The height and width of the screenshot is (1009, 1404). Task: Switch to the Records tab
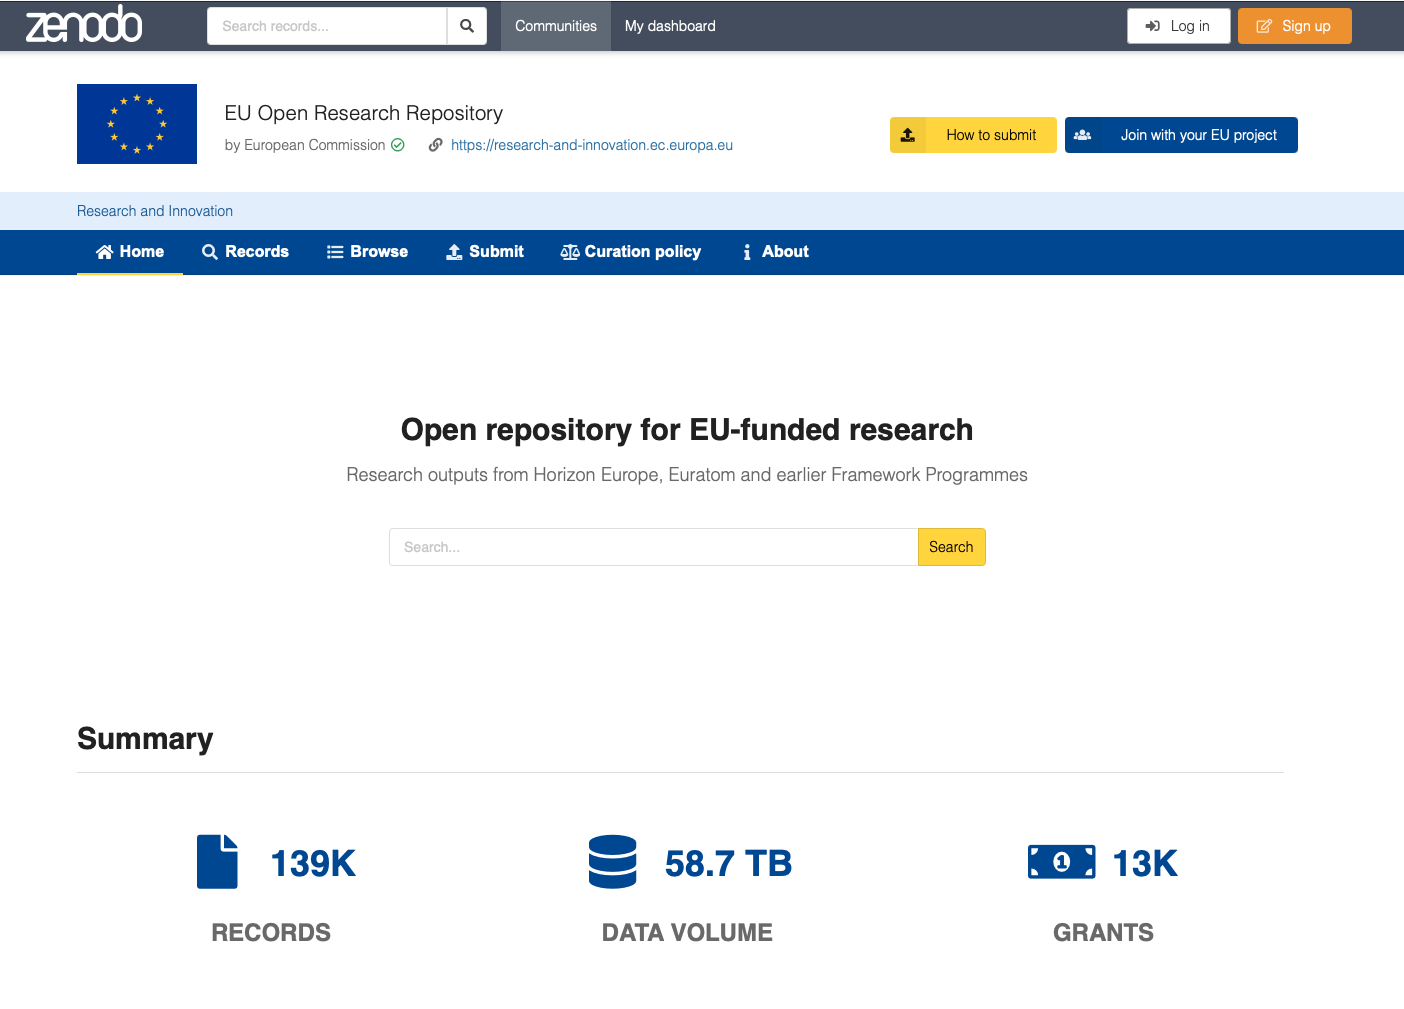[x=246, y=252]
